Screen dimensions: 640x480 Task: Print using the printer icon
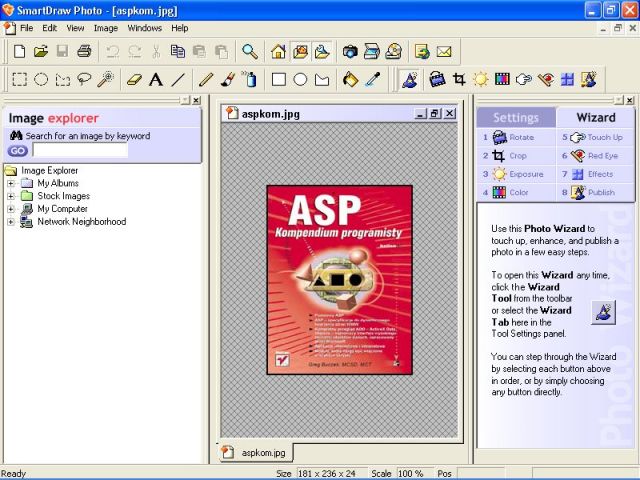coord(84,51)
